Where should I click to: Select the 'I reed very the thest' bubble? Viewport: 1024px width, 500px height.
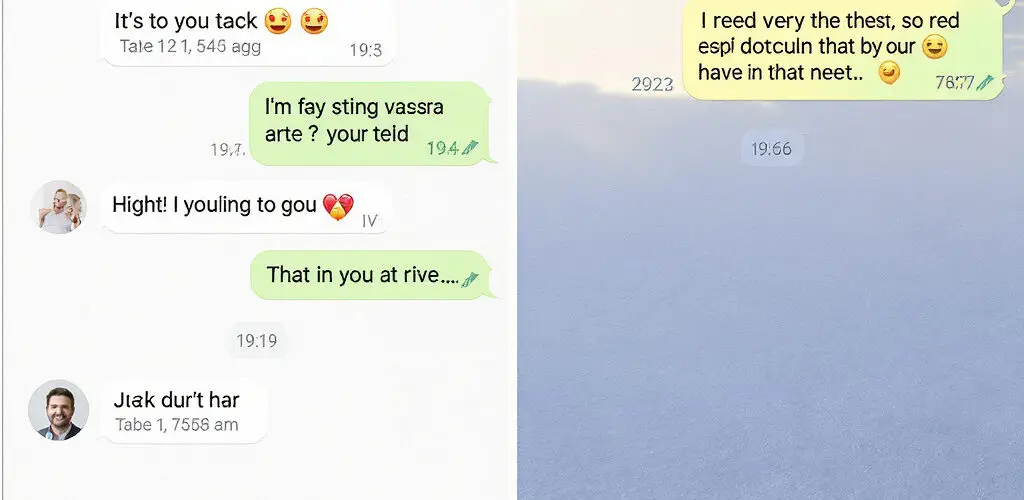844,51
